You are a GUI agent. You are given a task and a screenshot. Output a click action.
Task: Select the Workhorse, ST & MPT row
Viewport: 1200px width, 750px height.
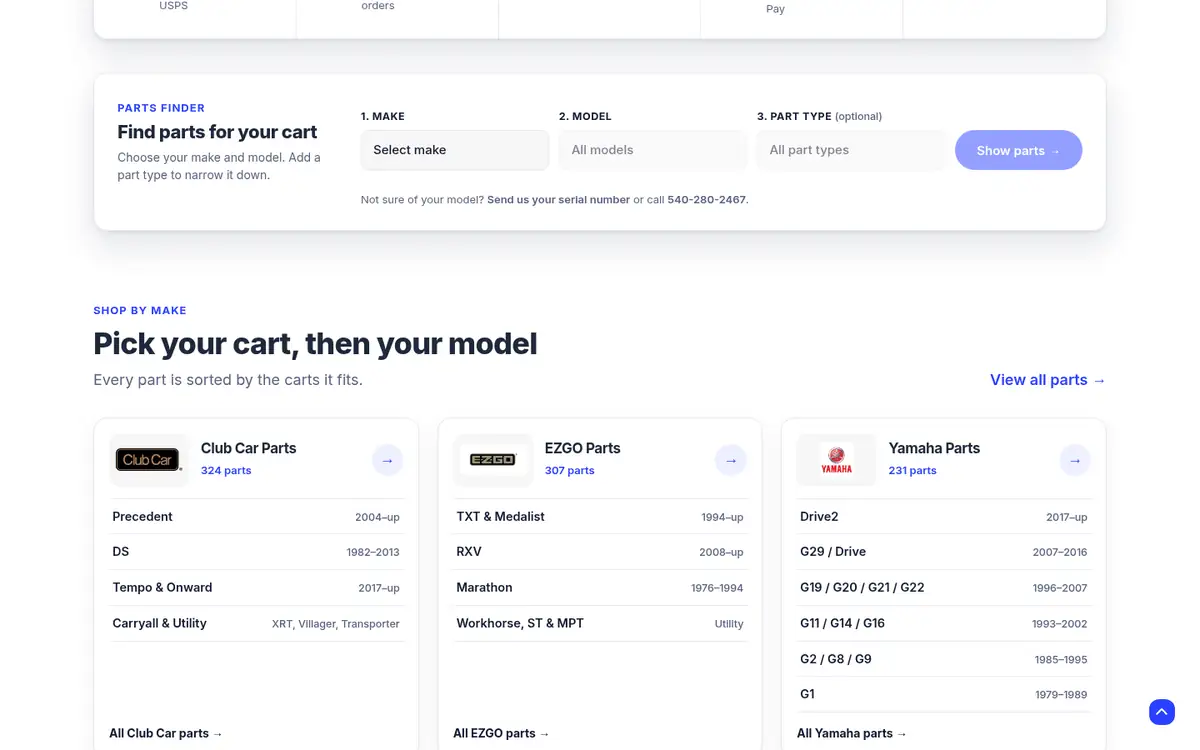click(x=601, y=623)
